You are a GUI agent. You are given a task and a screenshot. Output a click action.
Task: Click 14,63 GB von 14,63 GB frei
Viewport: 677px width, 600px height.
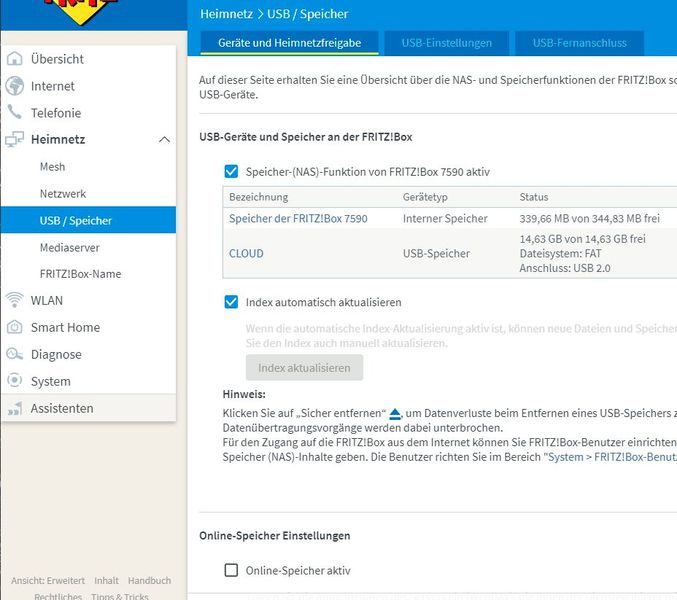582,239
